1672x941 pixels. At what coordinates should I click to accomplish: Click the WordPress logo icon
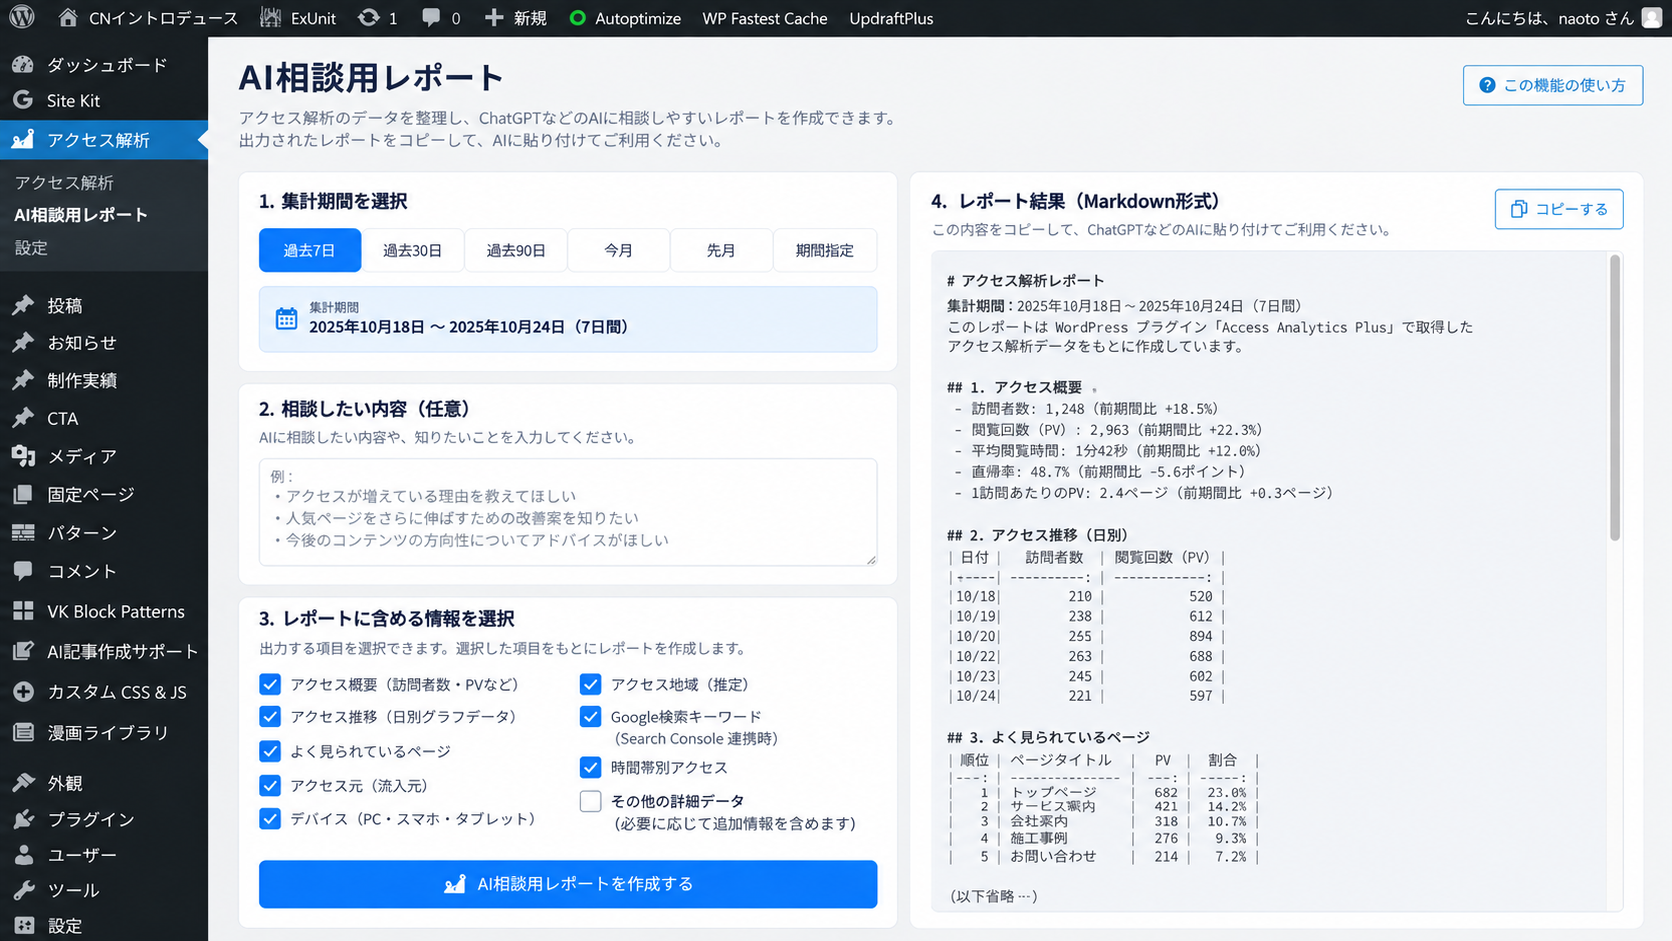coord(22,18)
